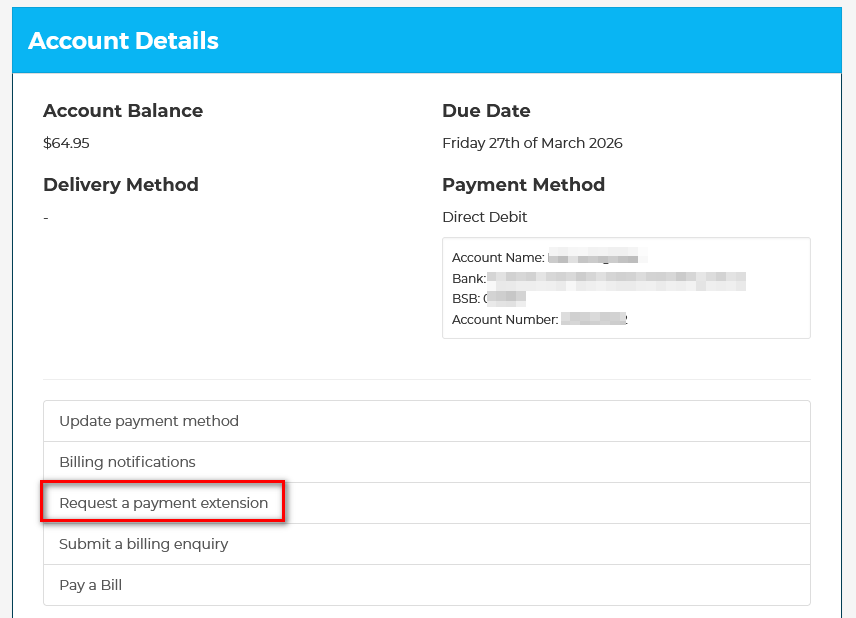The height and width of the screenshot is (618, 856).
Task: Click the Bank line in details box
Action: pyautogui.click(x=469, y=279)
